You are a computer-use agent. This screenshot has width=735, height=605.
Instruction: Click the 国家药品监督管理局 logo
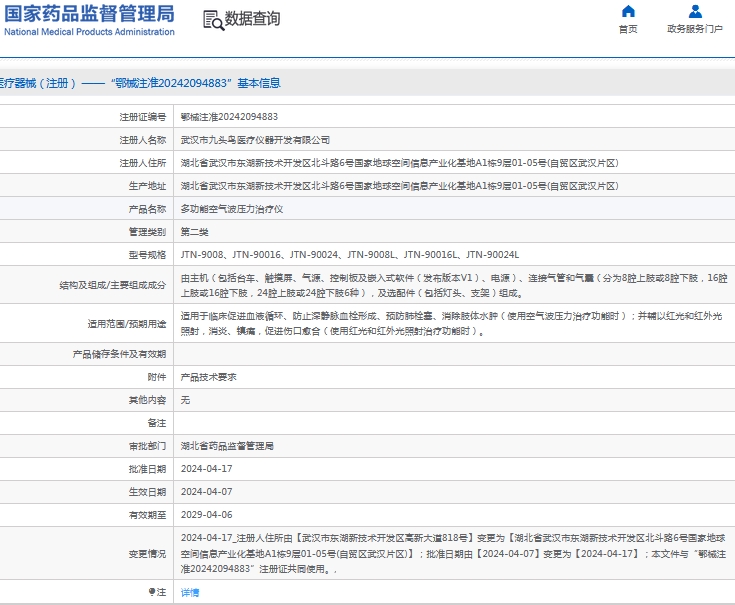point(89,20)
